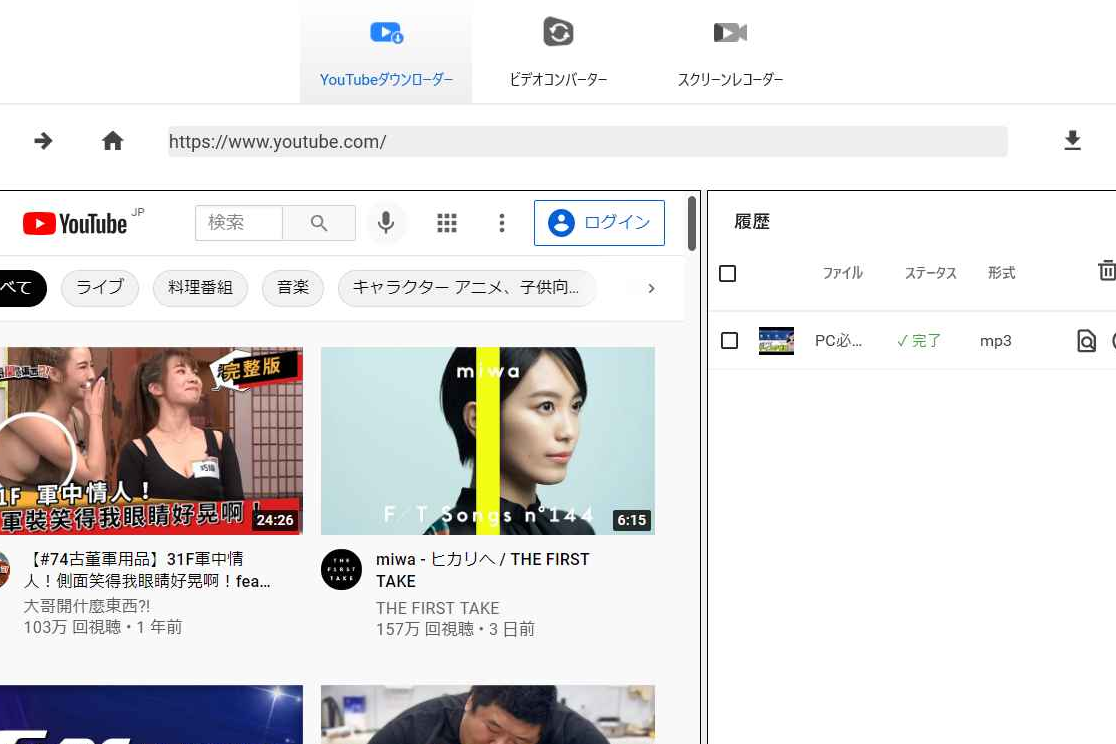Viewport: 1116px width, 744px height.
Task: Click the forward arrow navigation icon
Action: pos(43,141)
